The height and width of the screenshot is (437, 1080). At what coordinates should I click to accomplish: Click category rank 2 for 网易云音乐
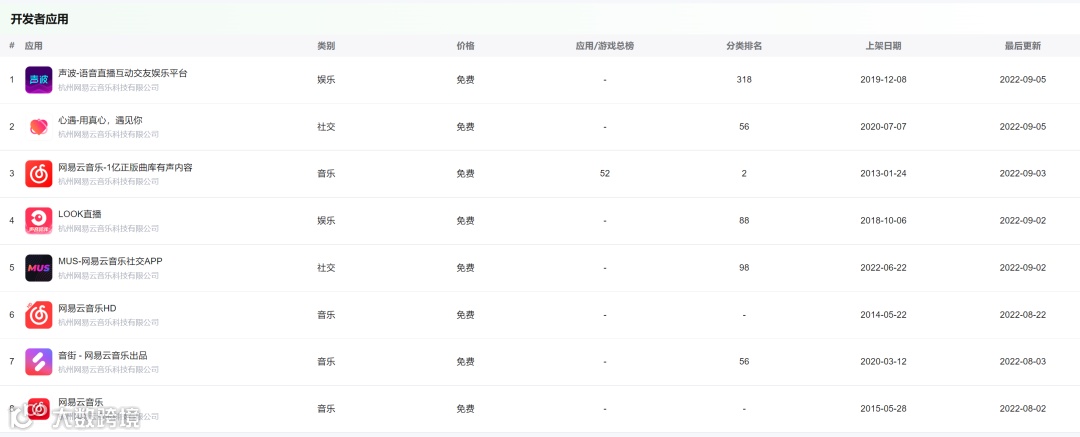[744, 174]
